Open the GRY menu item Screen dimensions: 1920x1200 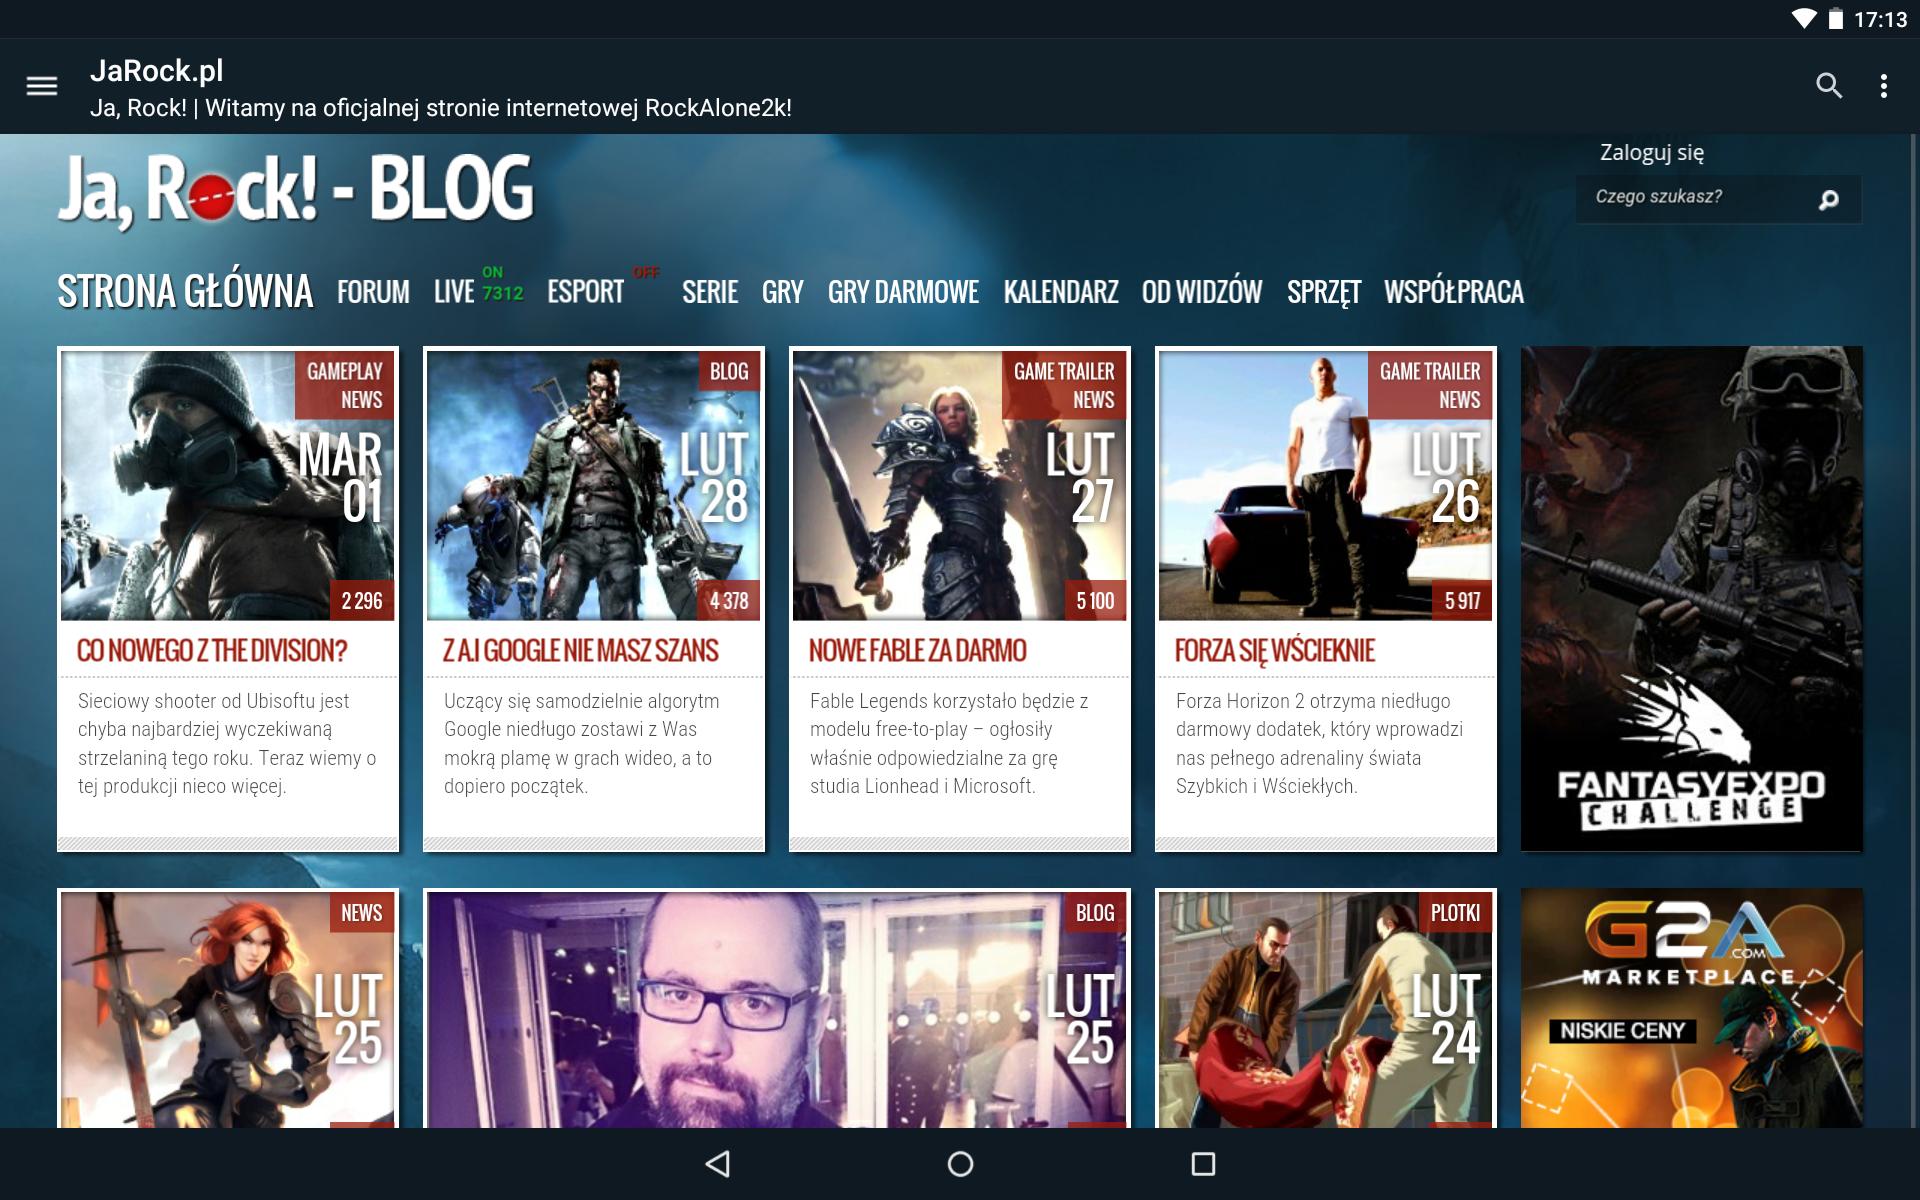coord(782,292)
